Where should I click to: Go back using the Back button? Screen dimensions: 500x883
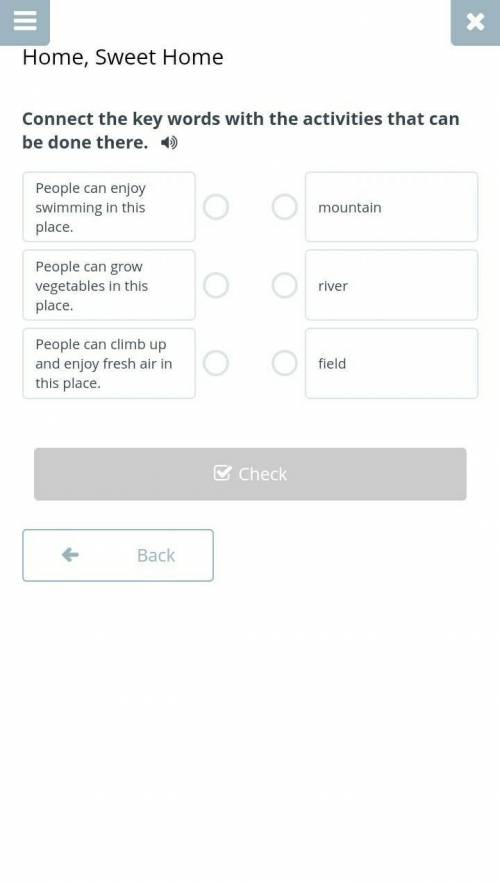pos(118,555)
